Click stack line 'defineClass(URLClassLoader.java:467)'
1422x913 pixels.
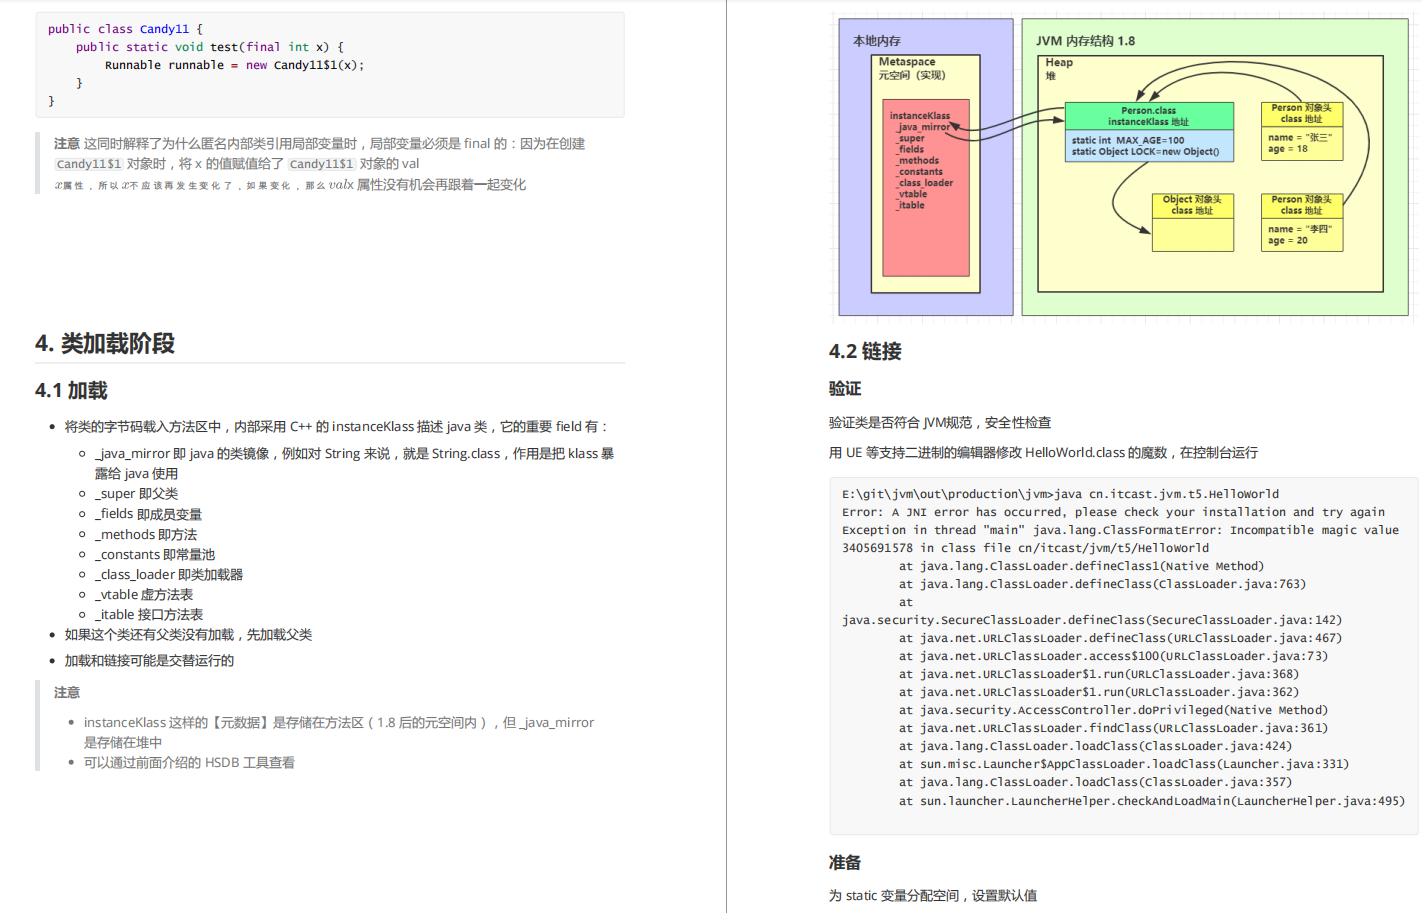1120,638
